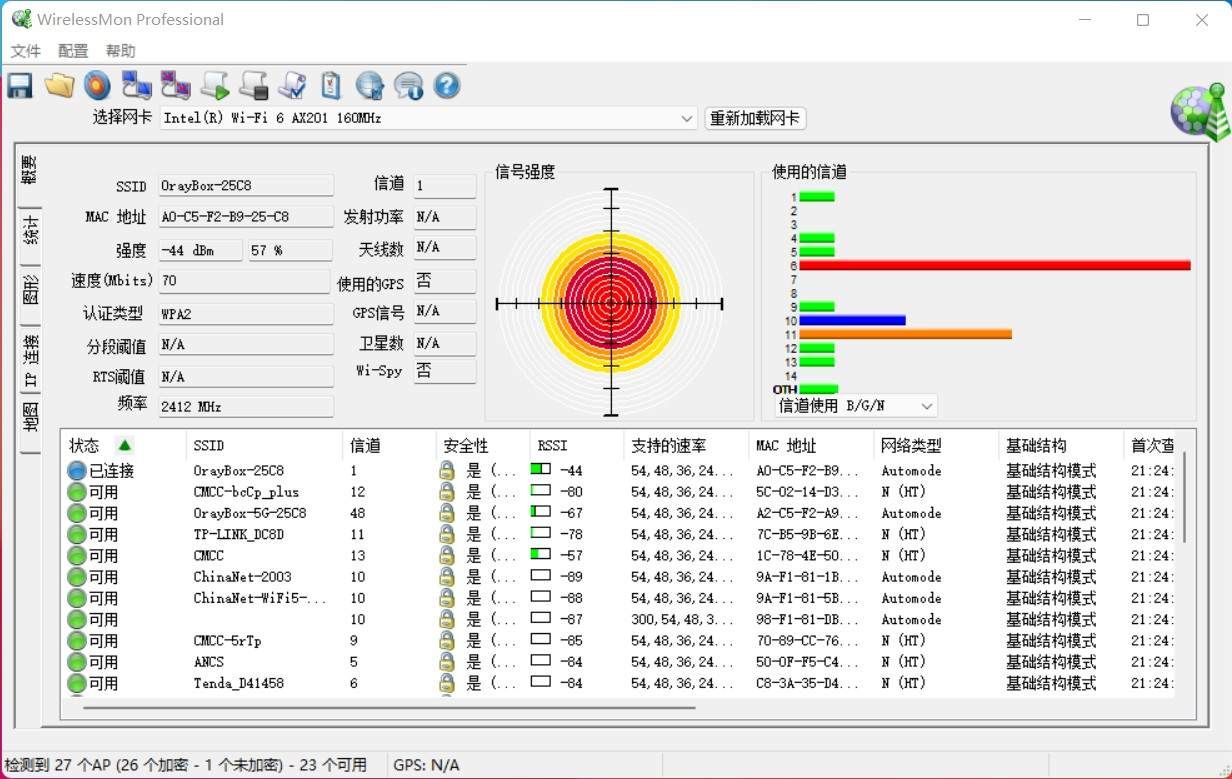
Task: Click the signal strength radar center
Action: pos(609,303)
